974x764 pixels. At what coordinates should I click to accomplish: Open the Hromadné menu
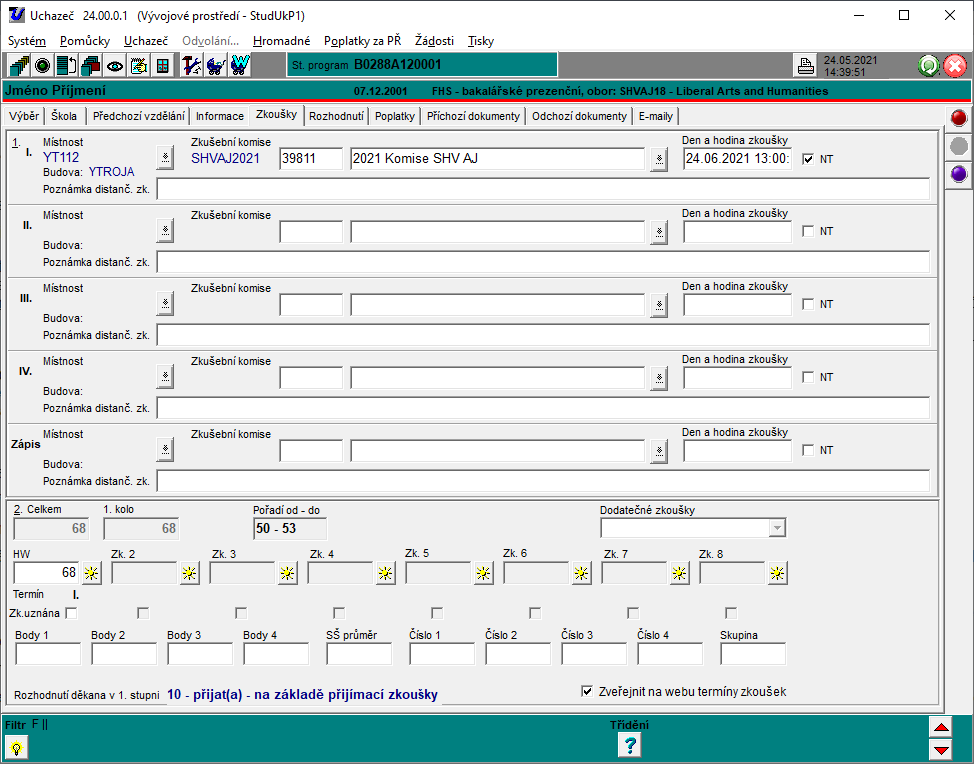281,41
